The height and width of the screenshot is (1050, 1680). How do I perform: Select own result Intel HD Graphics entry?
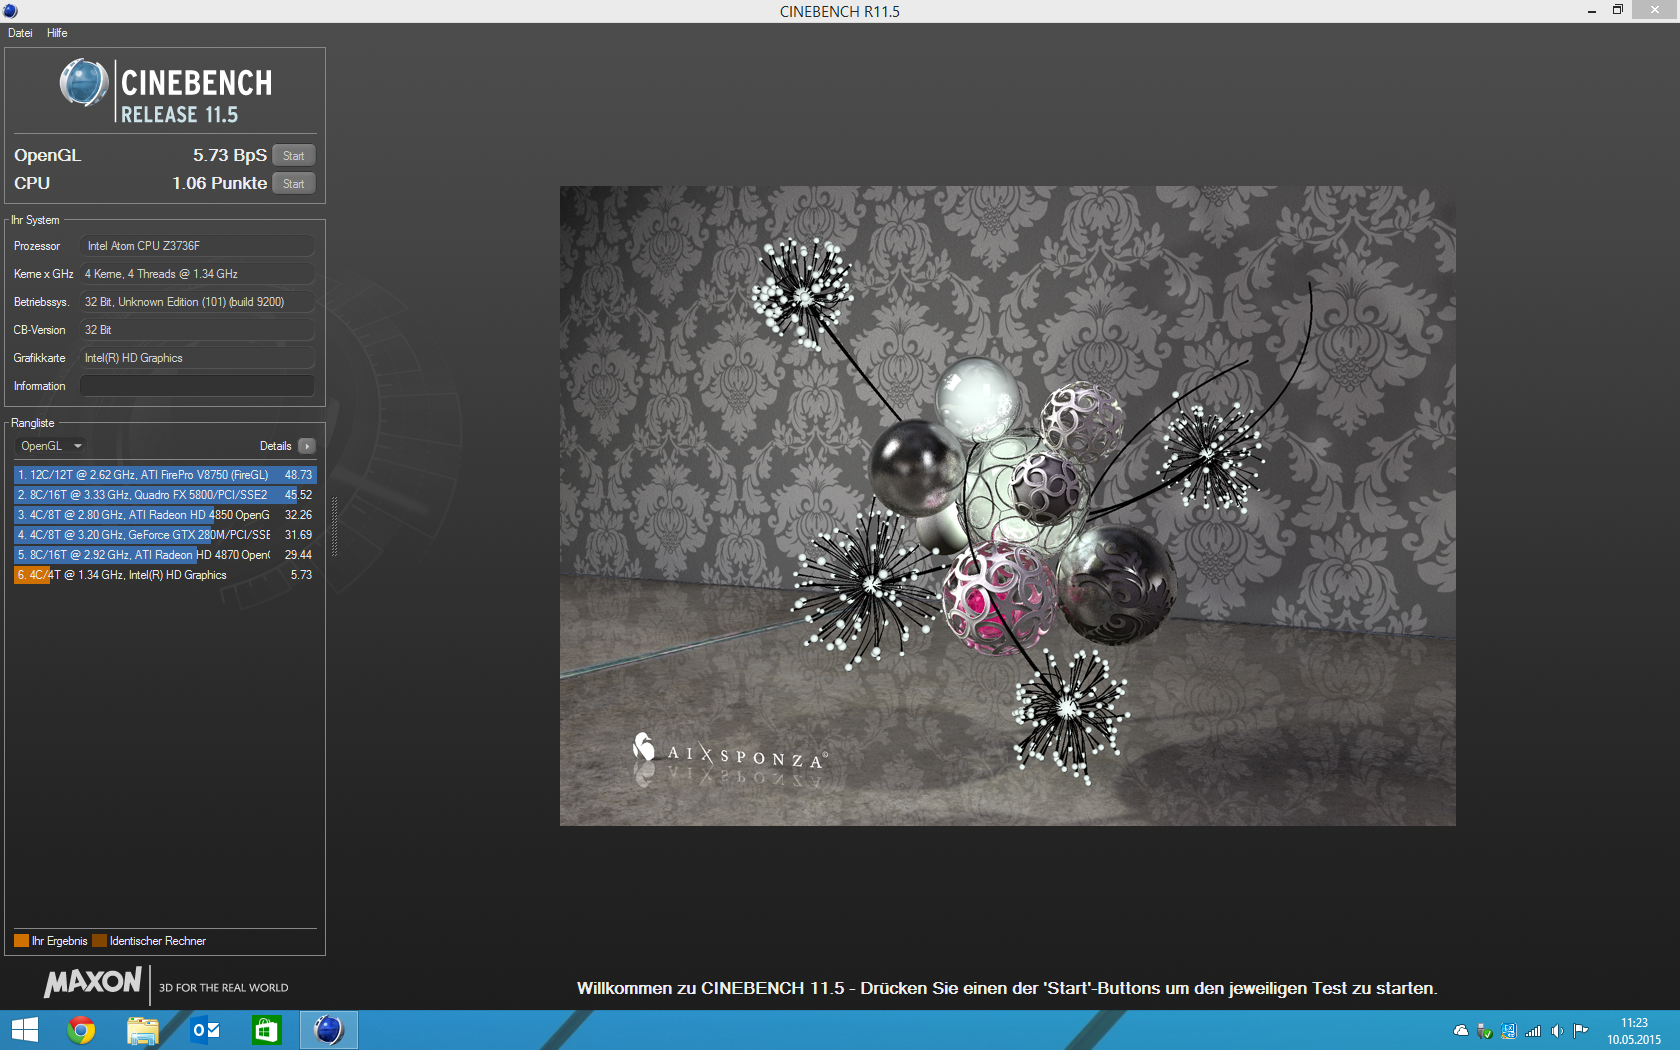click(165, 575)
